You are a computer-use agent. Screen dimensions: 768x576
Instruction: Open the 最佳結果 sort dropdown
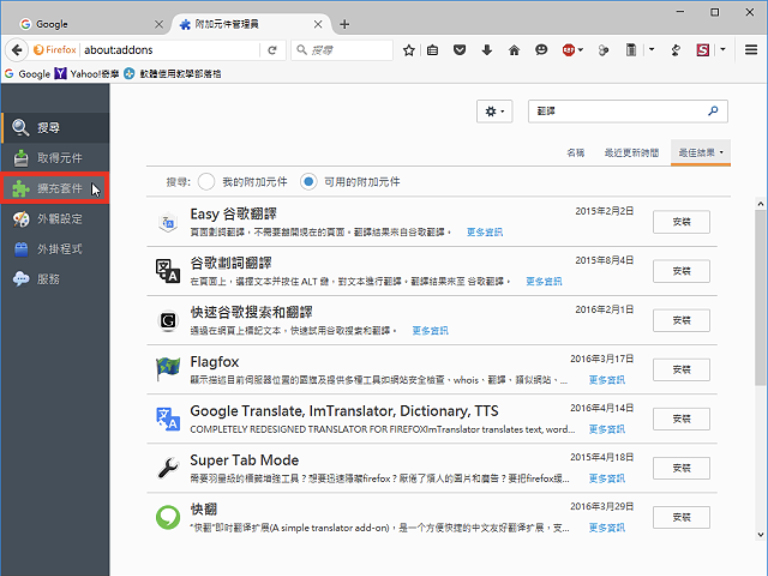click(x=700, y=153)
